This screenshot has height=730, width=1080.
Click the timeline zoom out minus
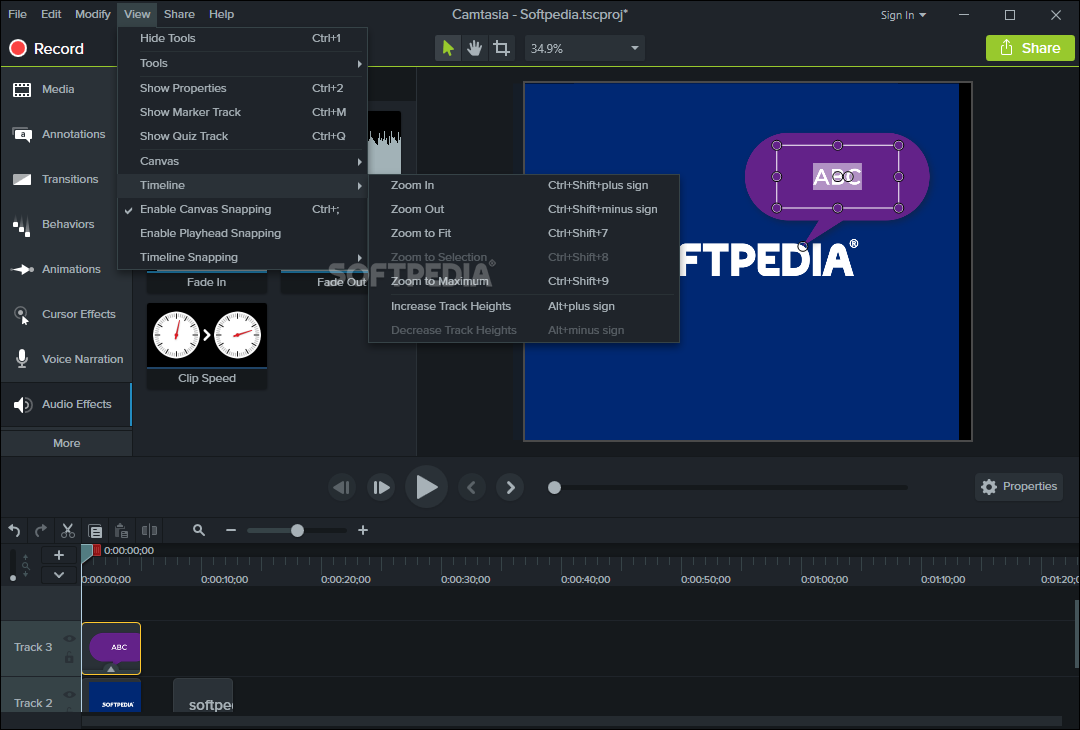coord(231,530)
